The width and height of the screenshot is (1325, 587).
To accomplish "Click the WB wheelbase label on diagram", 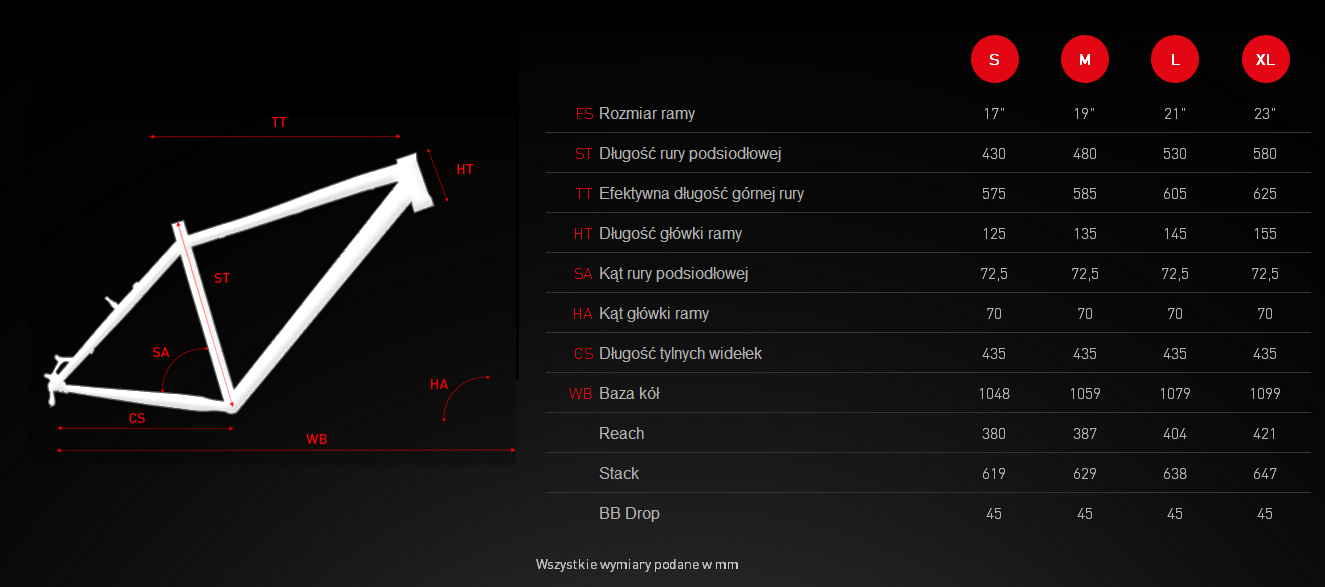I will click(317, 439).
